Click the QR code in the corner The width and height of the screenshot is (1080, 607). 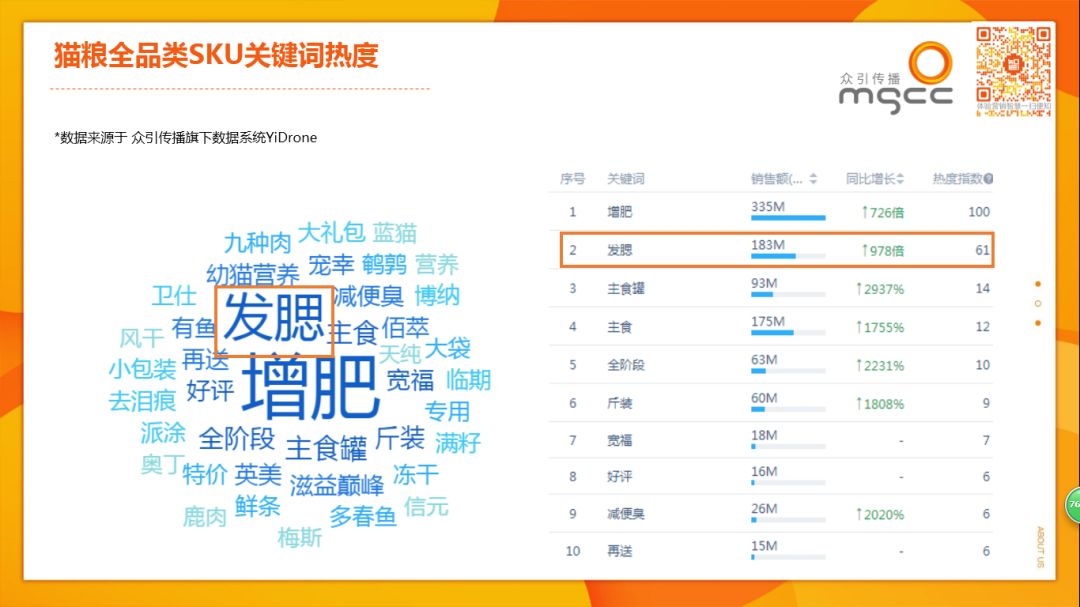click(1013, 71)
